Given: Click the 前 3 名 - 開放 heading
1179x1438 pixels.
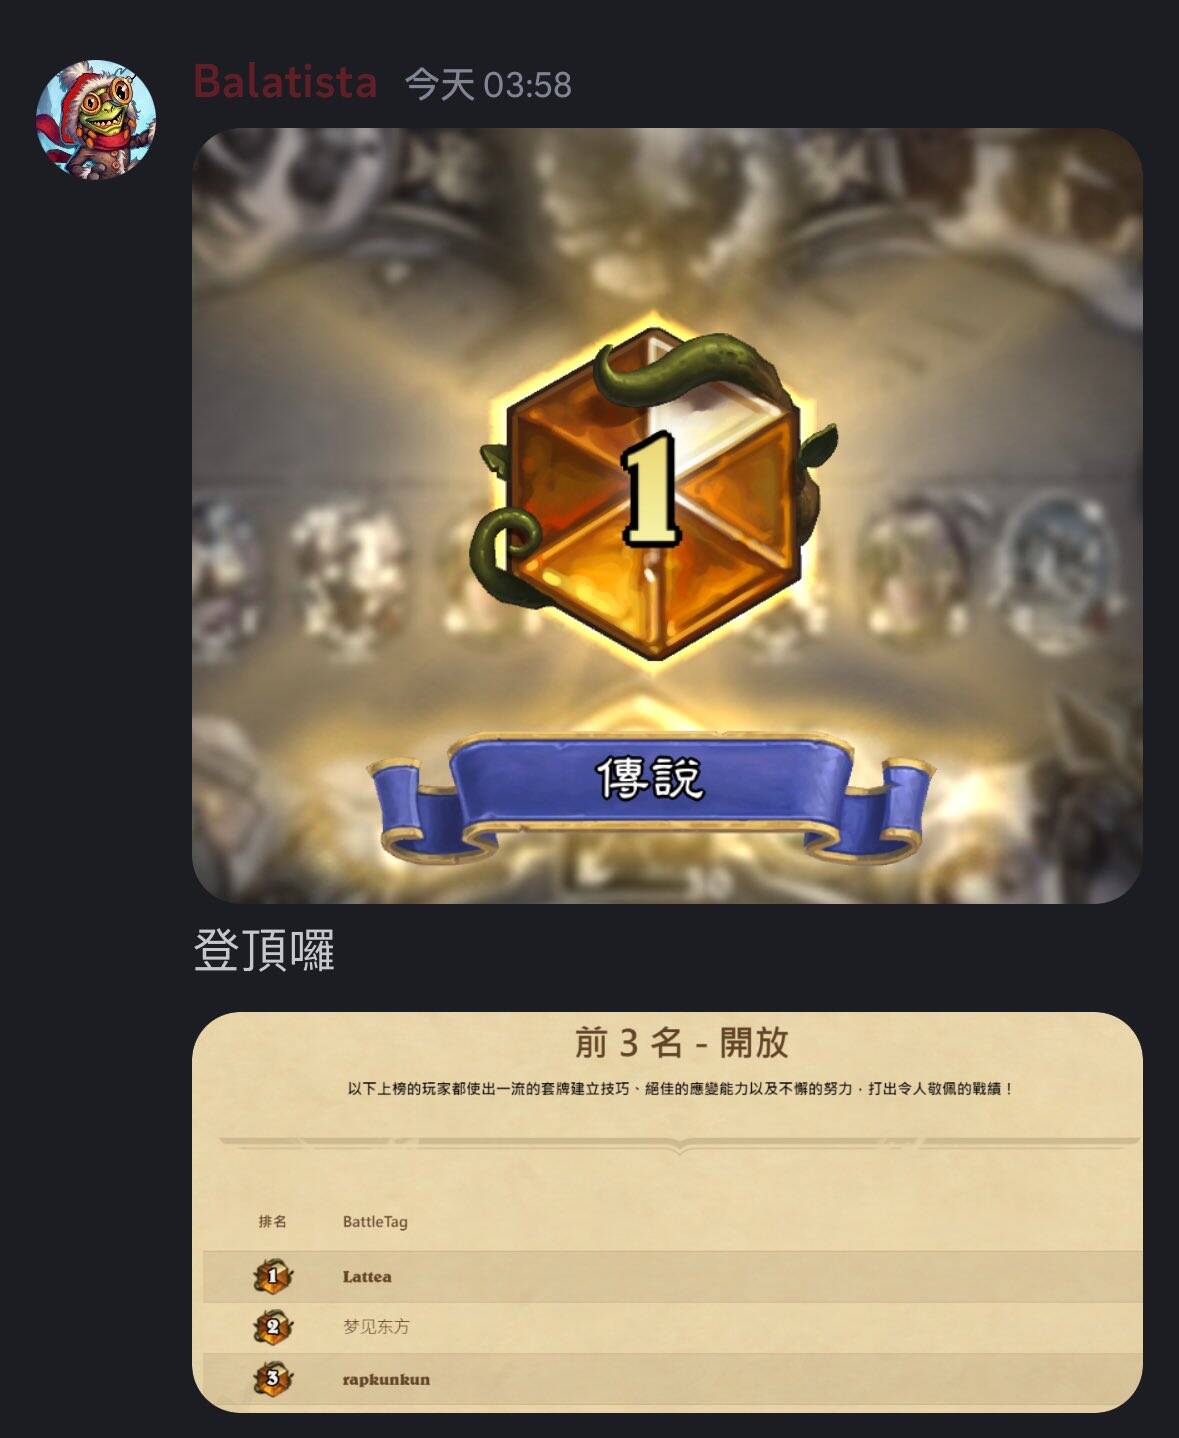Looking at the screenshot, I should [681, 1043].
